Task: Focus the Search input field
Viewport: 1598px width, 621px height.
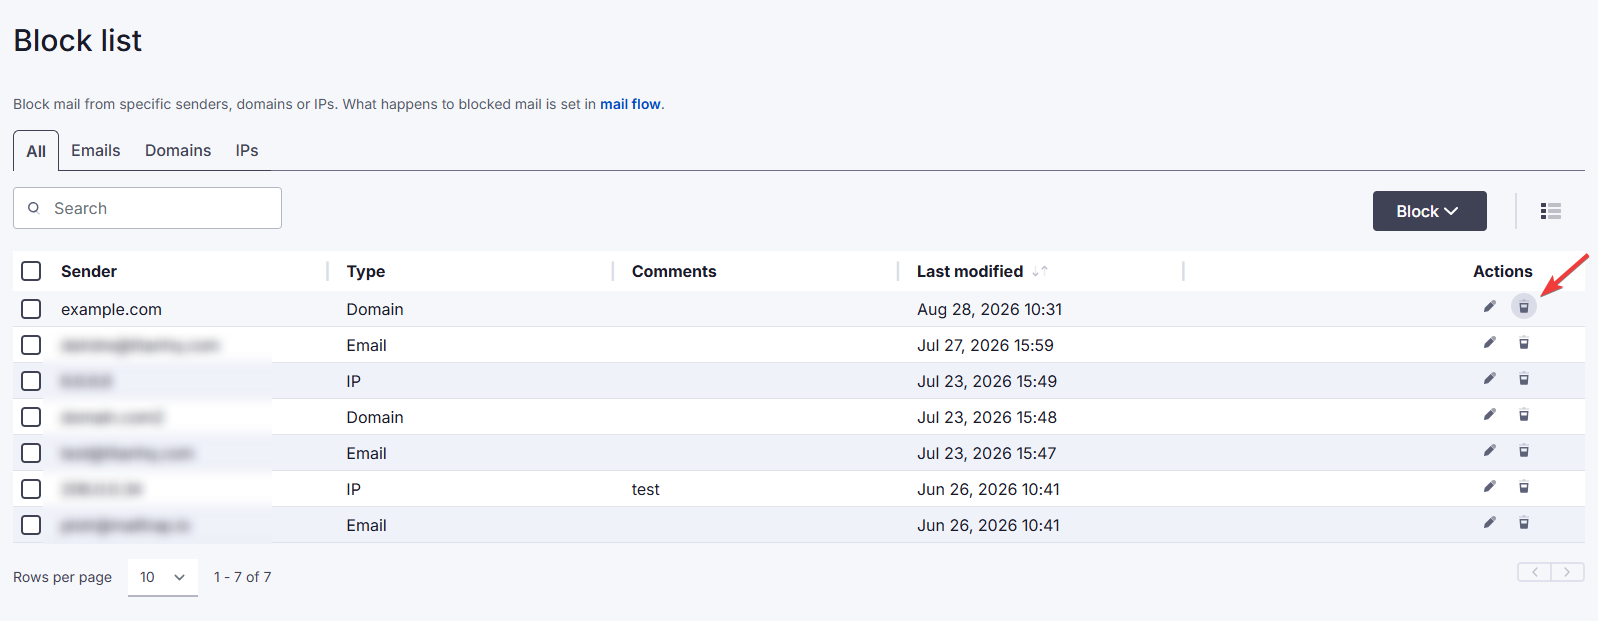Action: coord(147,208)
